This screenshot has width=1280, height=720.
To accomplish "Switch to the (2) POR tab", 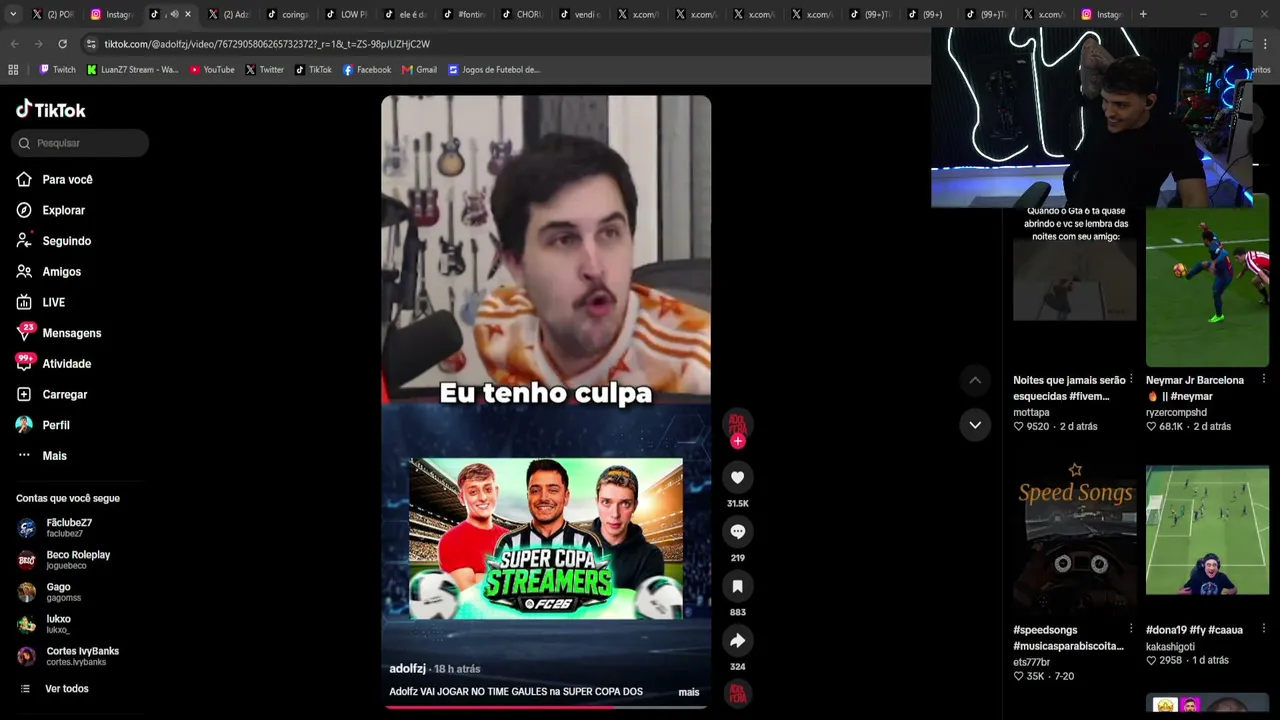I will (x=53, y=14).
